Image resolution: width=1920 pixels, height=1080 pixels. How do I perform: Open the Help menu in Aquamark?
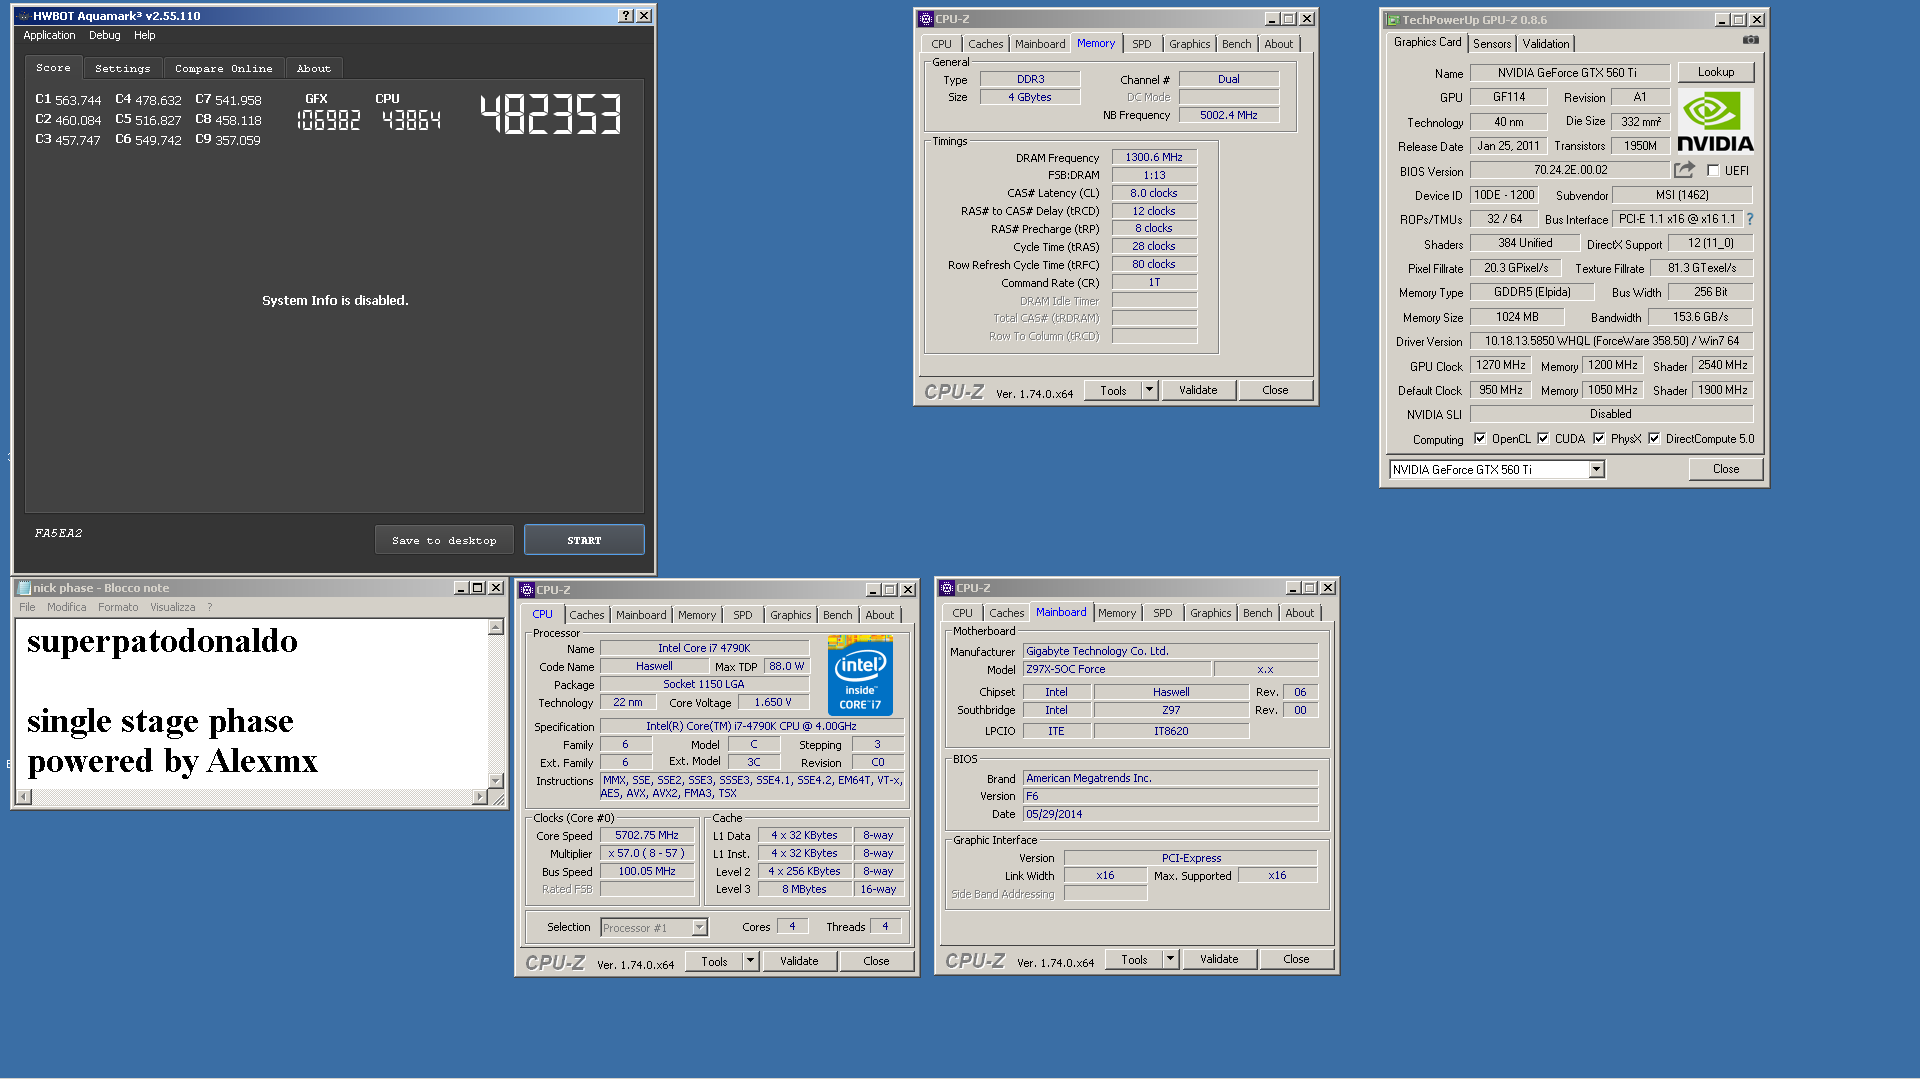click(145, 35)
